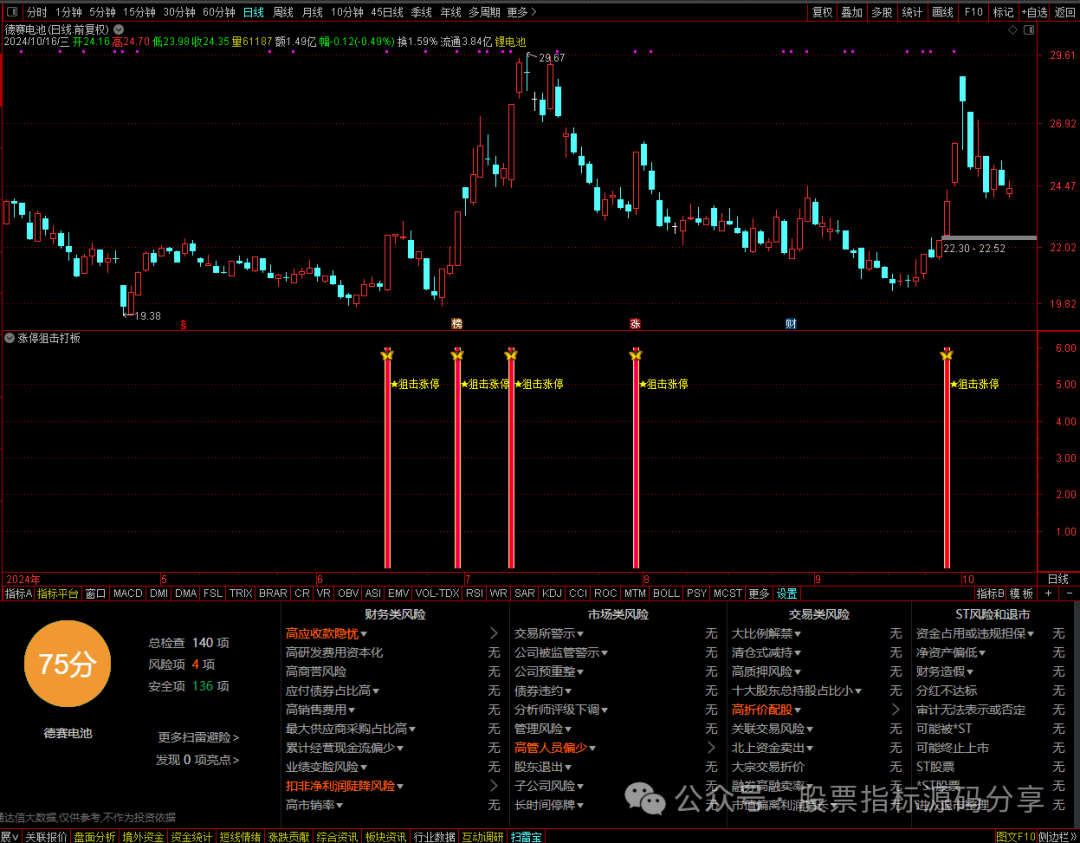
Task: Select the RSI indicator
Action: pos(474,593)
